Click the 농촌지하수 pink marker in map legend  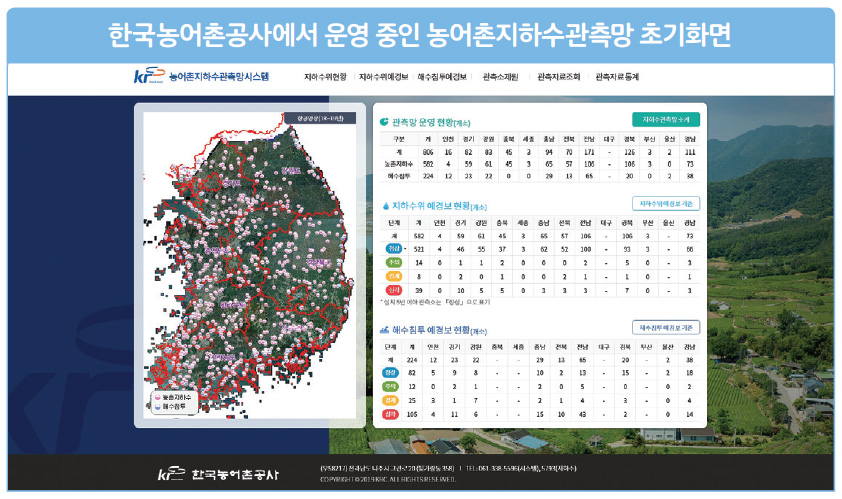point(158,397)
